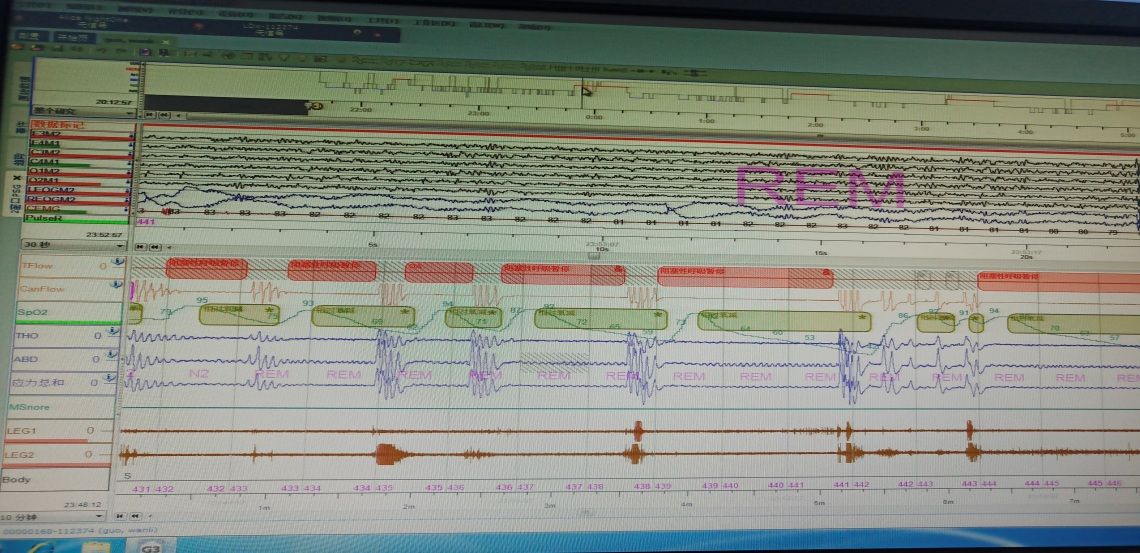
Task: Click dark scrollbar region of hypnogram overview
Action: pos(225,106)
